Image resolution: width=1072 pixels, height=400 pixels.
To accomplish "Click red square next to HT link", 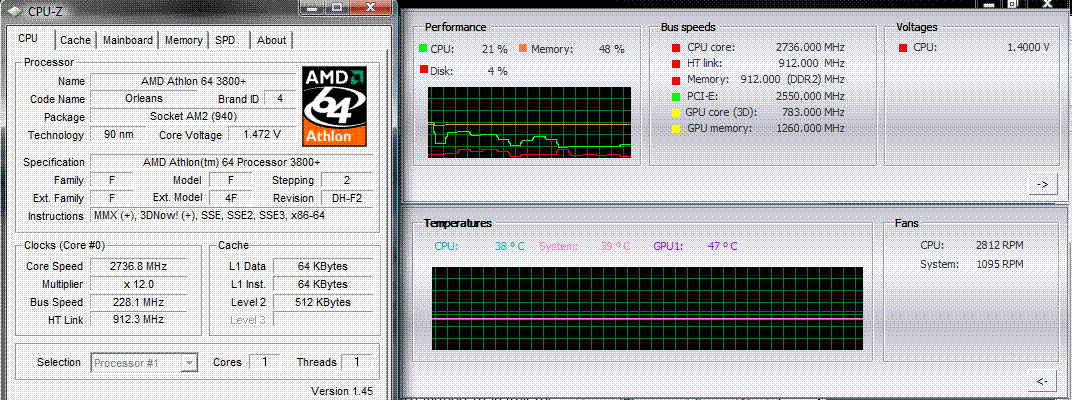I will pos(676,64).
